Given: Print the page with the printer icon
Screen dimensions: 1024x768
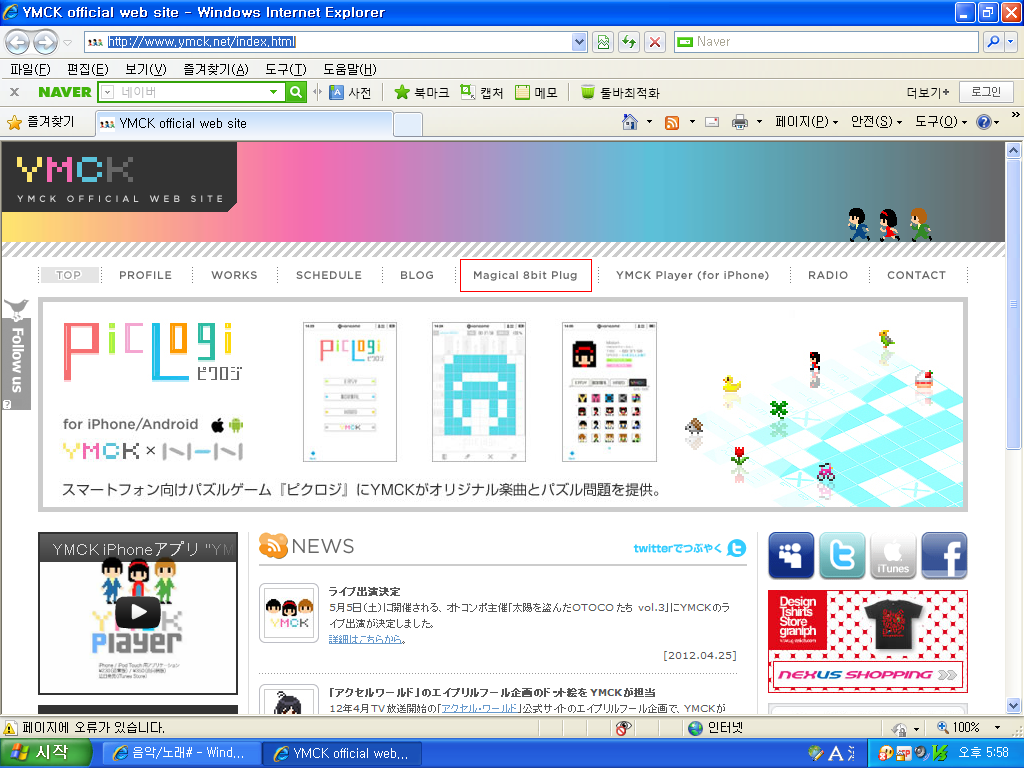Looking at the screenshot, I should 739,122.
